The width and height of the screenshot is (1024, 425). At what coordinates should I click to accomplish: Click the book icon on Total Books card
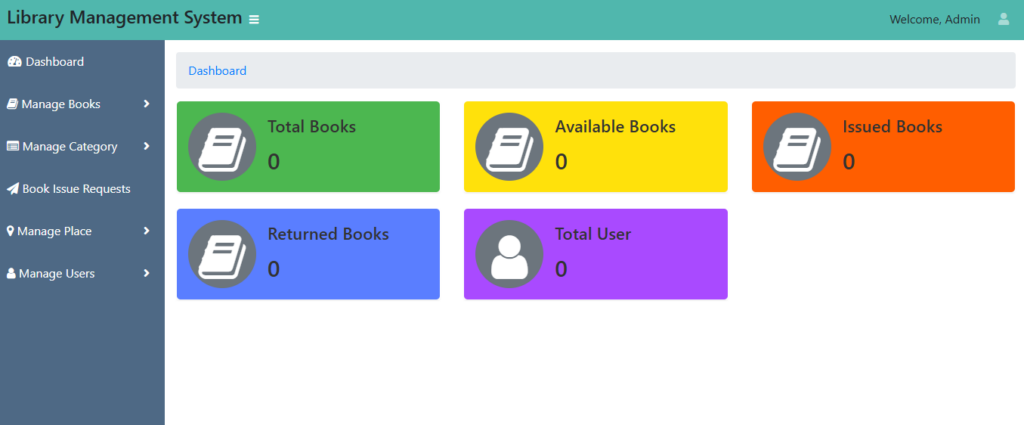[222, 147]
